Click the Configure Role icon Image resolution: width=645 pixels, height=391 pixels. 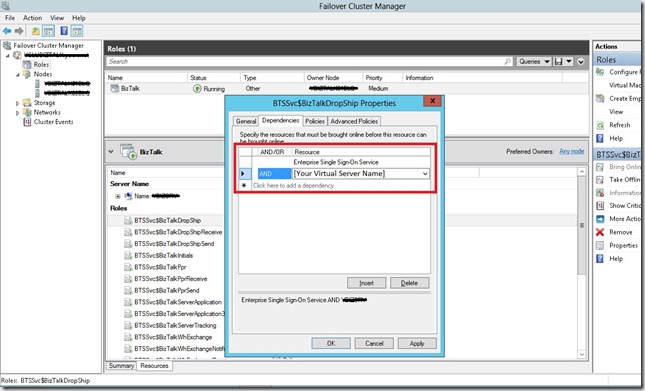coord(600,72)
